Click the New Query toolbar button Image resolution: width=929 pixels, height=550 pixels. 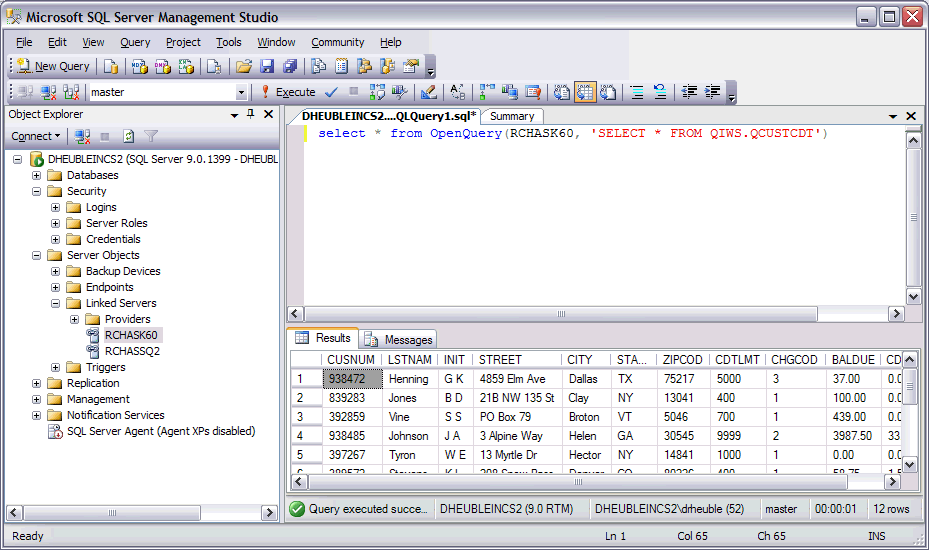pyautogui.click(x=53, y=66)
